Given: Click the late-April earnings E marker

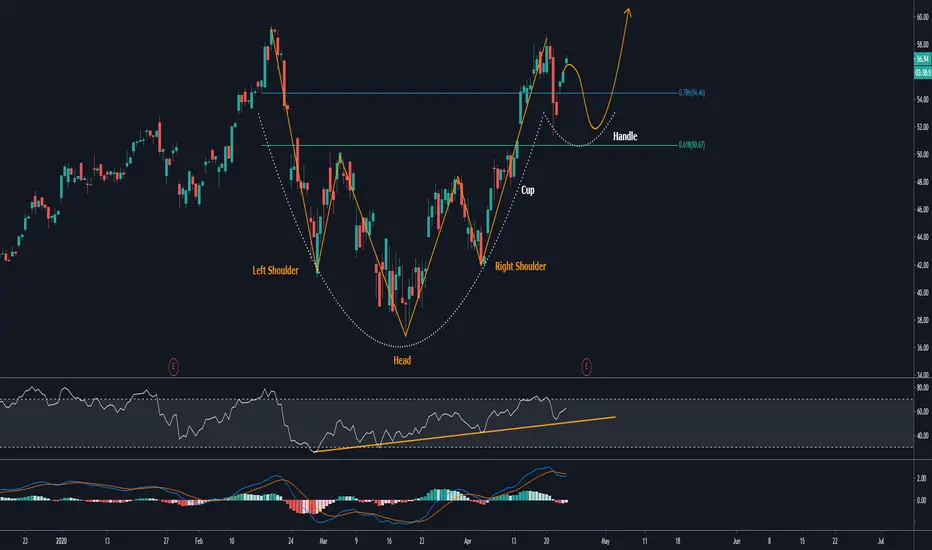Looking at the screenshot, I should [x=586, y=367].
